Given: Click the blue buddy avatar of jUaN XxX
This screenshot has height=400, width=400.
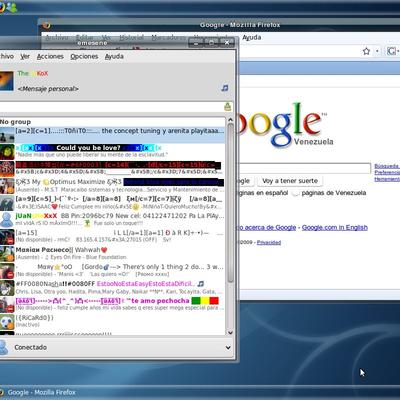Looking at the screenshot, I should click(x=7, y=219).
